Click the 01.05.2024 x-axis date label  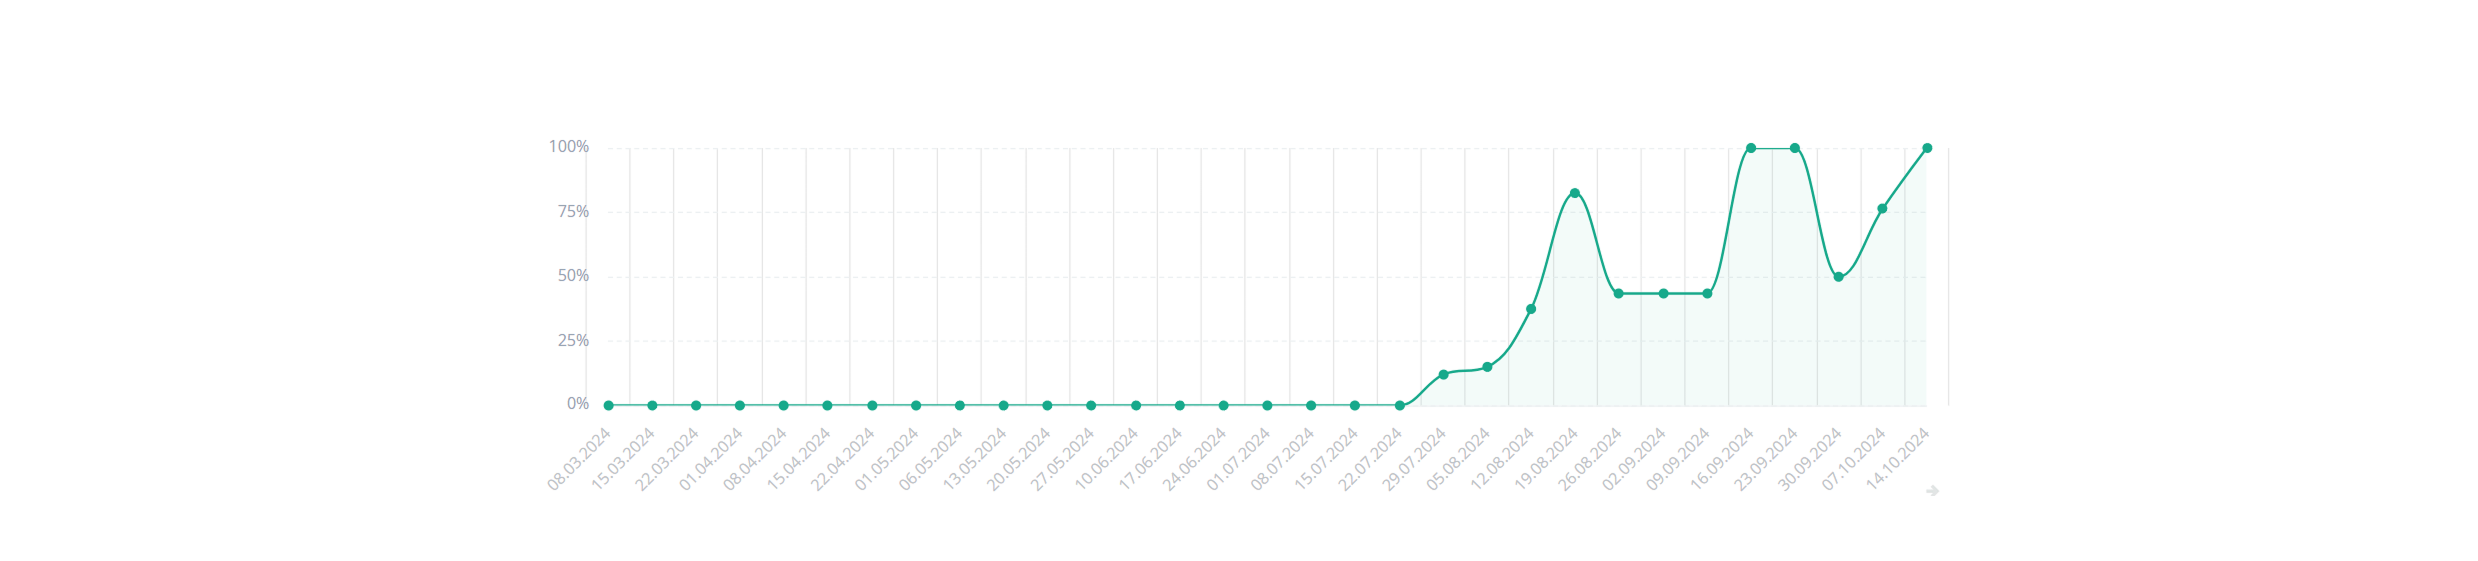(x=888, y=457)
